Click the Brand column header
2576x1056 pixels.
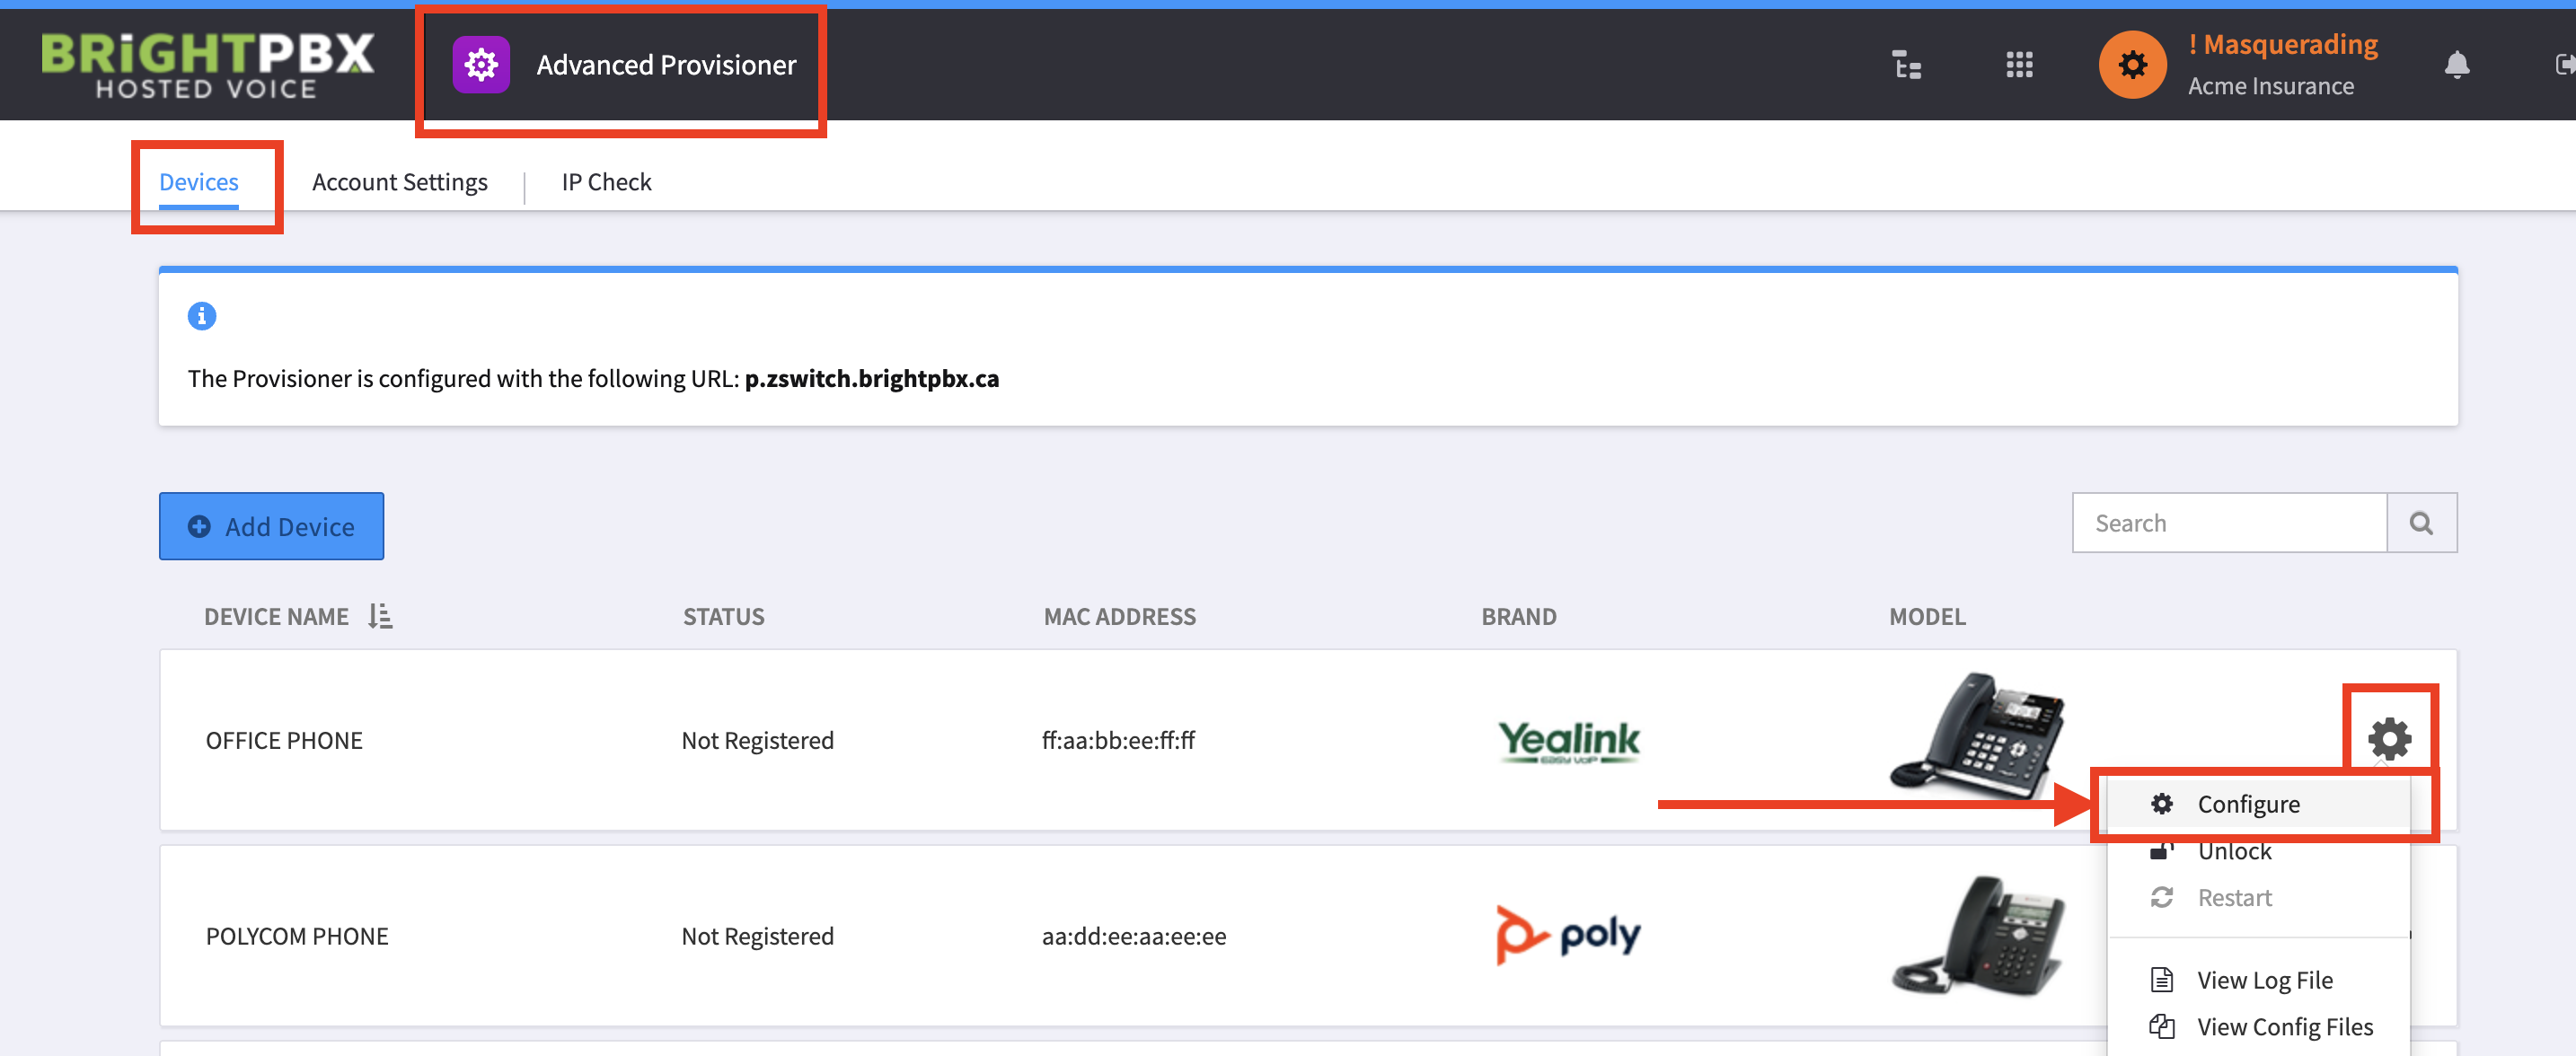pyautogui.click(x=1518, y=617)
